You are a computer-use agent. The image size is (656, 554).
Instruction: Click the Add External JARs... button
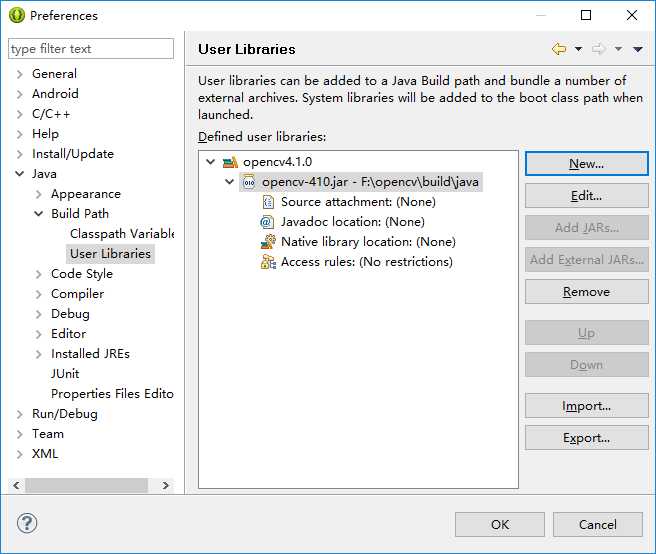click(587, 259)
